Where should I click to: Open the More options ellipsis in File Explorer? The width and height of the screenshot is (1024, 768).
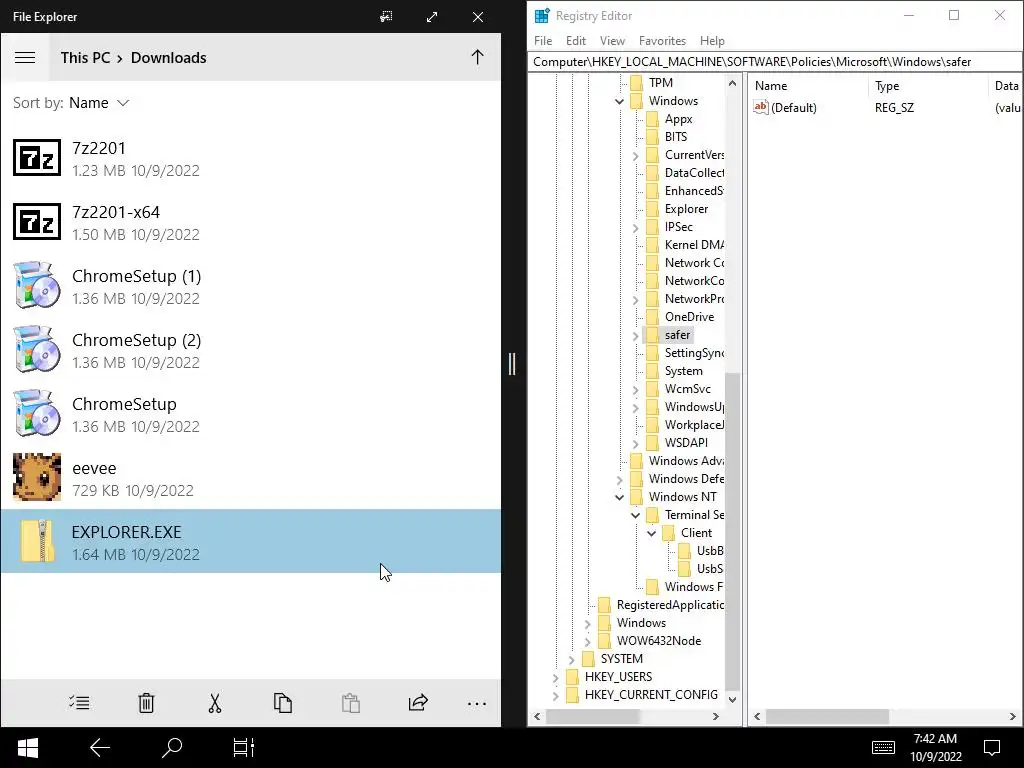pyautogui.click(x=477, y=704)
